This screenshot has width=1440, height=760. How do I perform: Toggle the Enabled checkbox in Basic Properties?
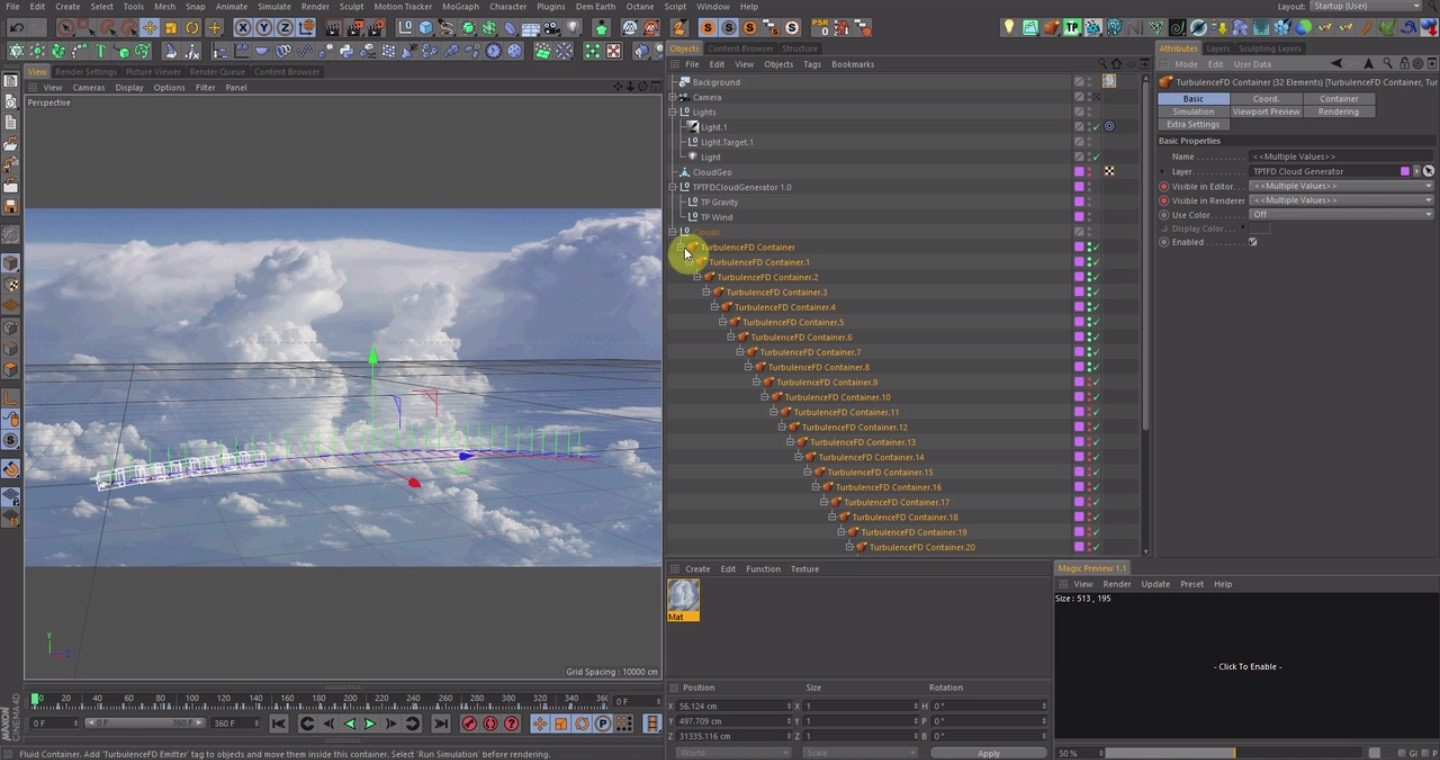[1252, 242]
